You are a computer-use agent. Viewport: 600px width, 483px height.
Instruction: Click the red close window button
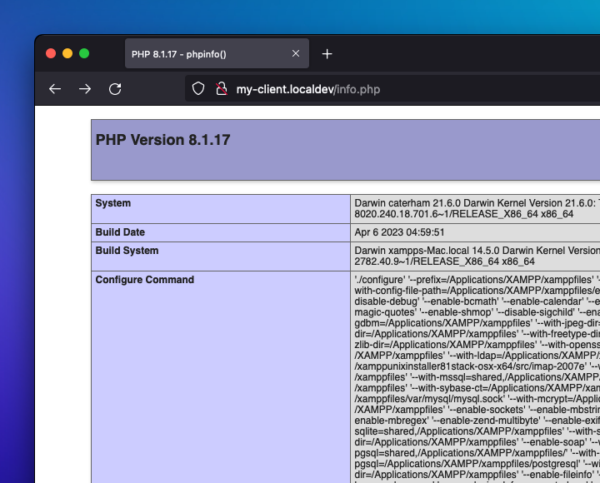pyautogui.click(x=51, y=53)
